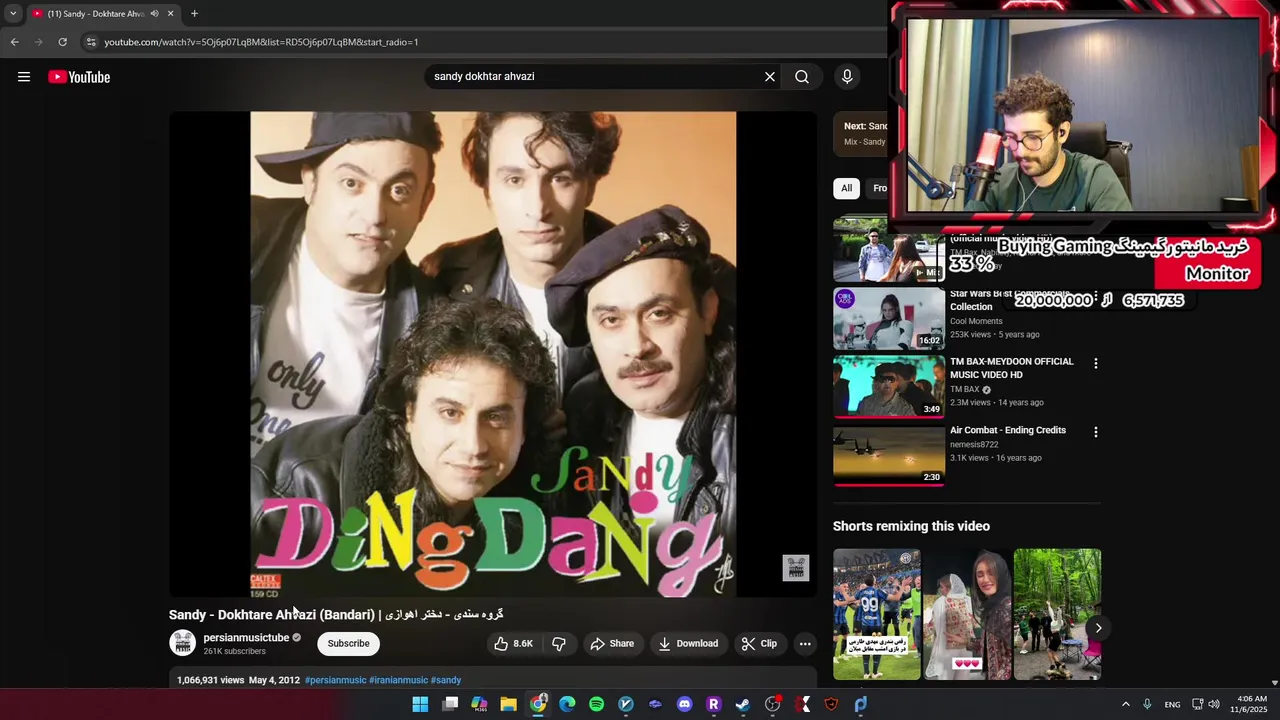Open options menu for TM BAX-MEYDOON video
The image size is (1280, 720).
1096,364
